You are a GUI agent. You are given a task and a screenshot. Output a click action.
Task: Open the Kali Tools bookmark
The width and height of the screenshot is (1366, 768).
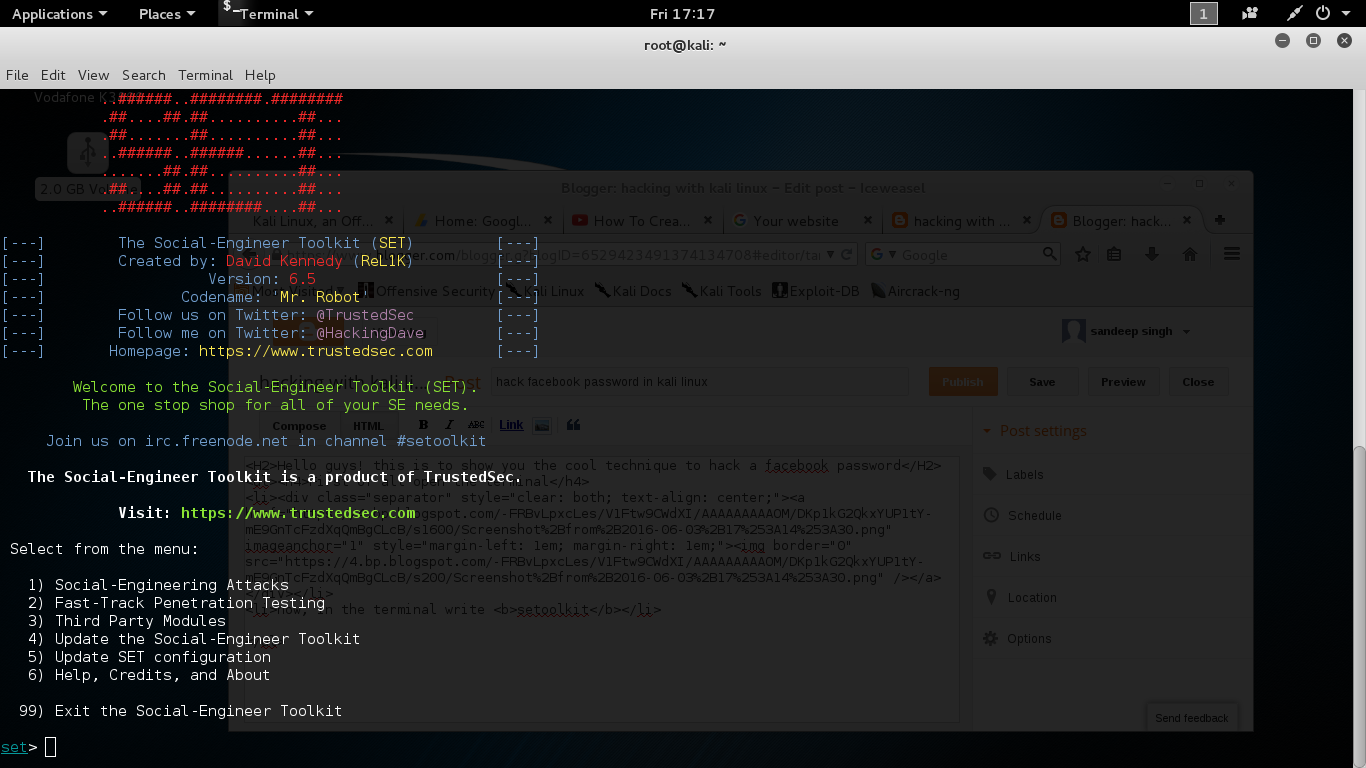coord(722,291)
